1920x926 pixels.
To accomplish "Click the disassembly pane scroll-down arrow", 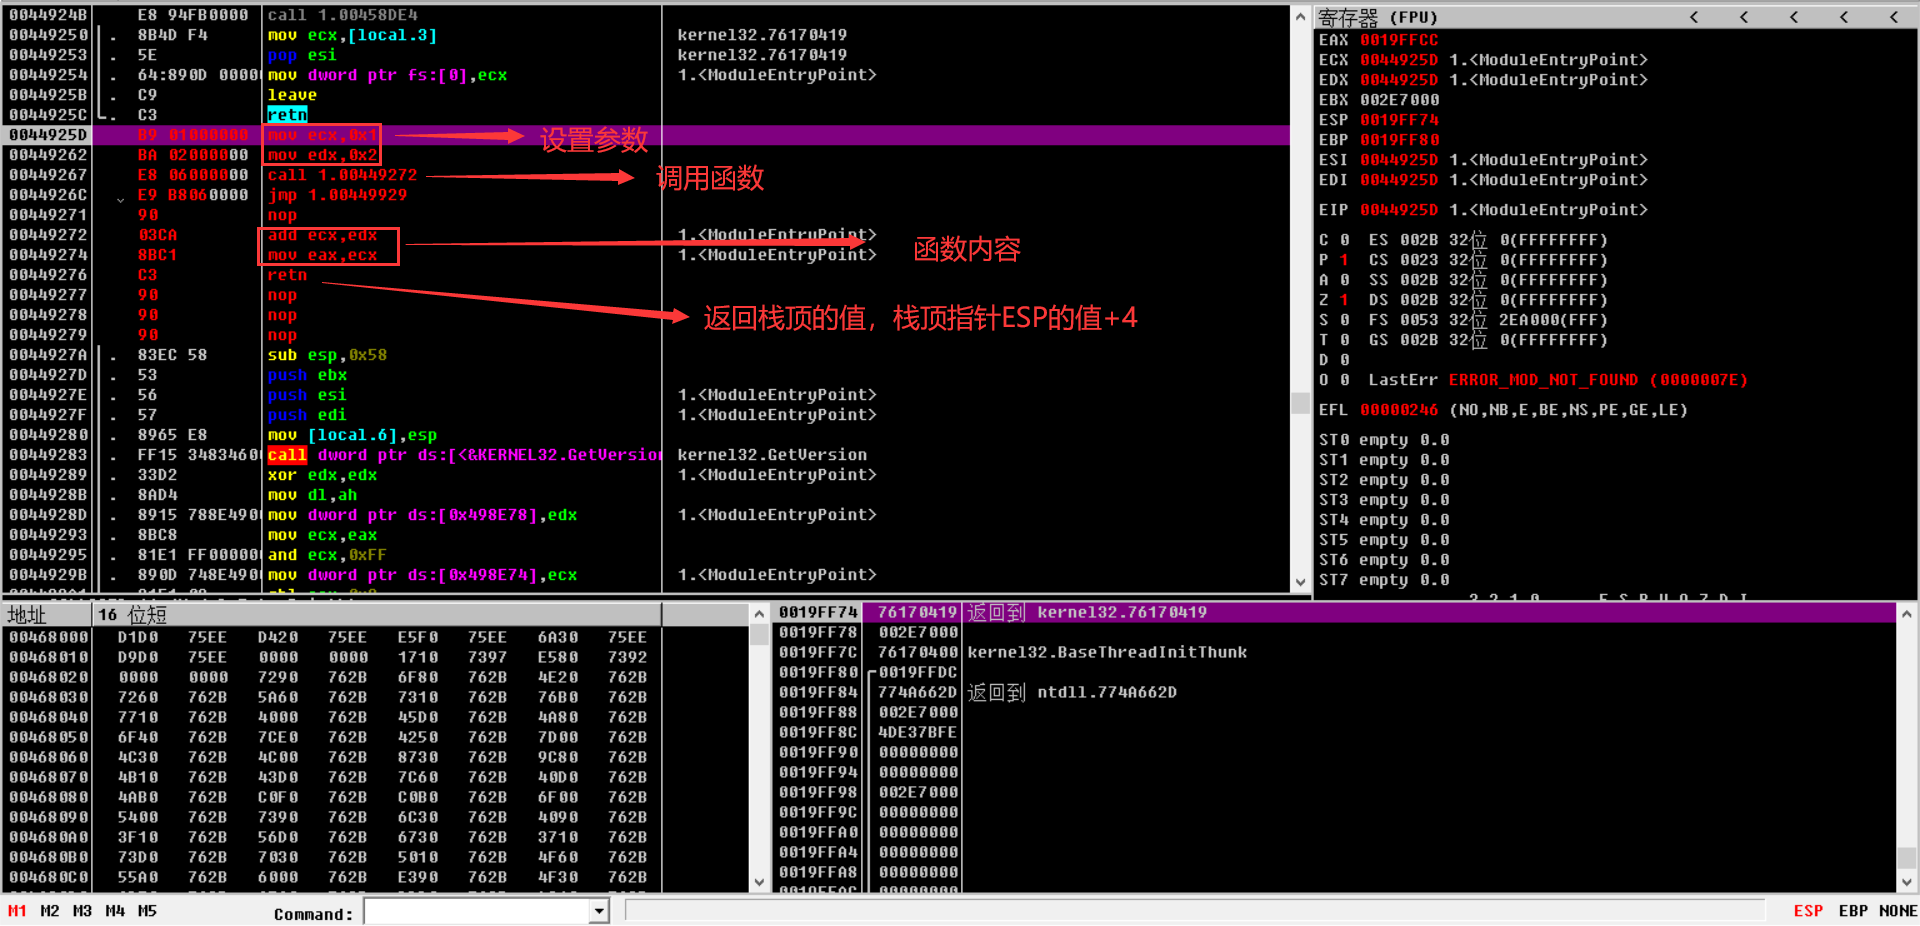I will click(1300, 582).
